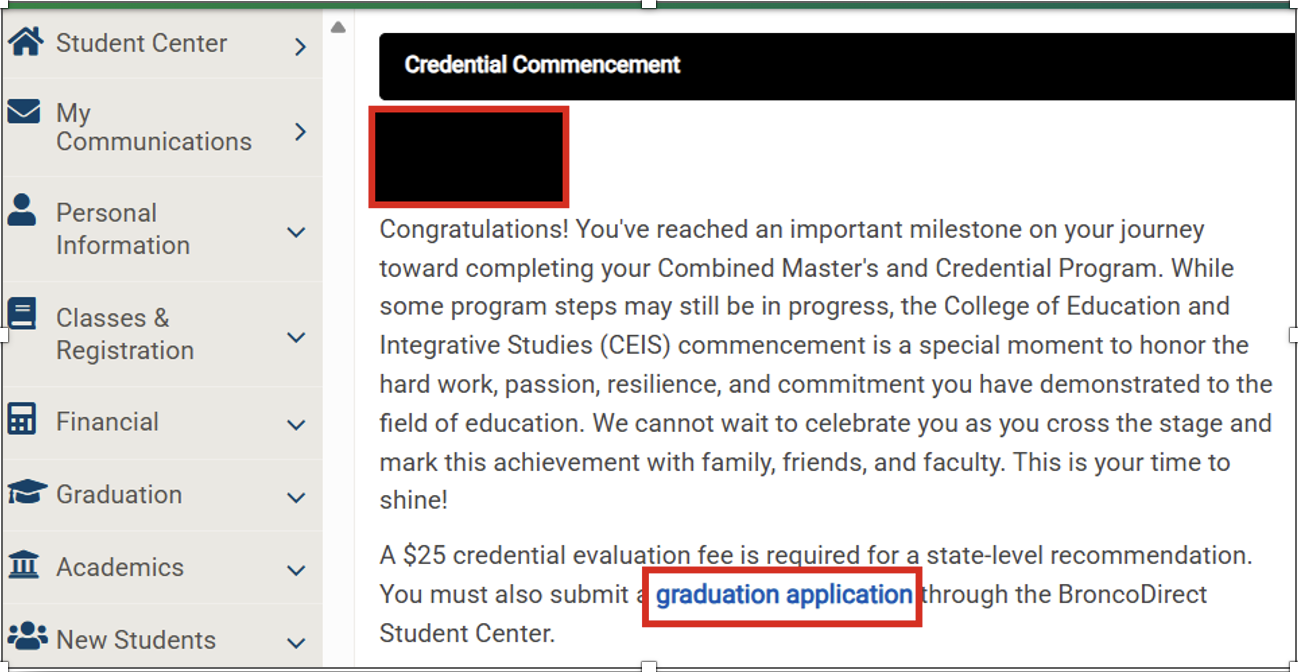This screenshot has width=1298, height=672.
Task: Expand the Graduation section chevron
Action: tap(296, 497)
